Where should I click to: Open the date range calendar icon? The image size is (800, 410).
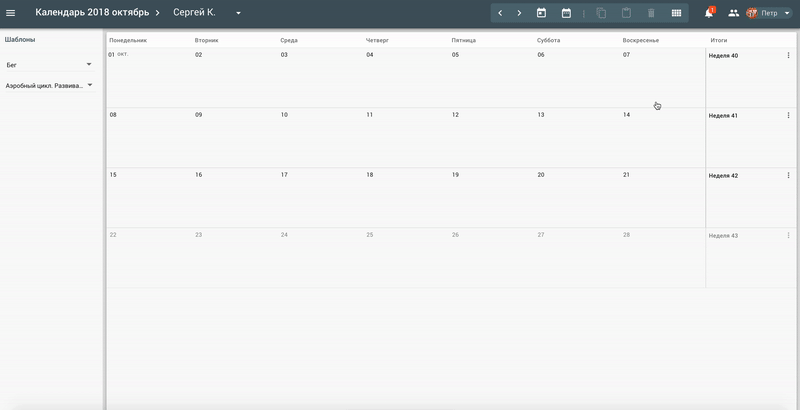[x=566, y=13]
